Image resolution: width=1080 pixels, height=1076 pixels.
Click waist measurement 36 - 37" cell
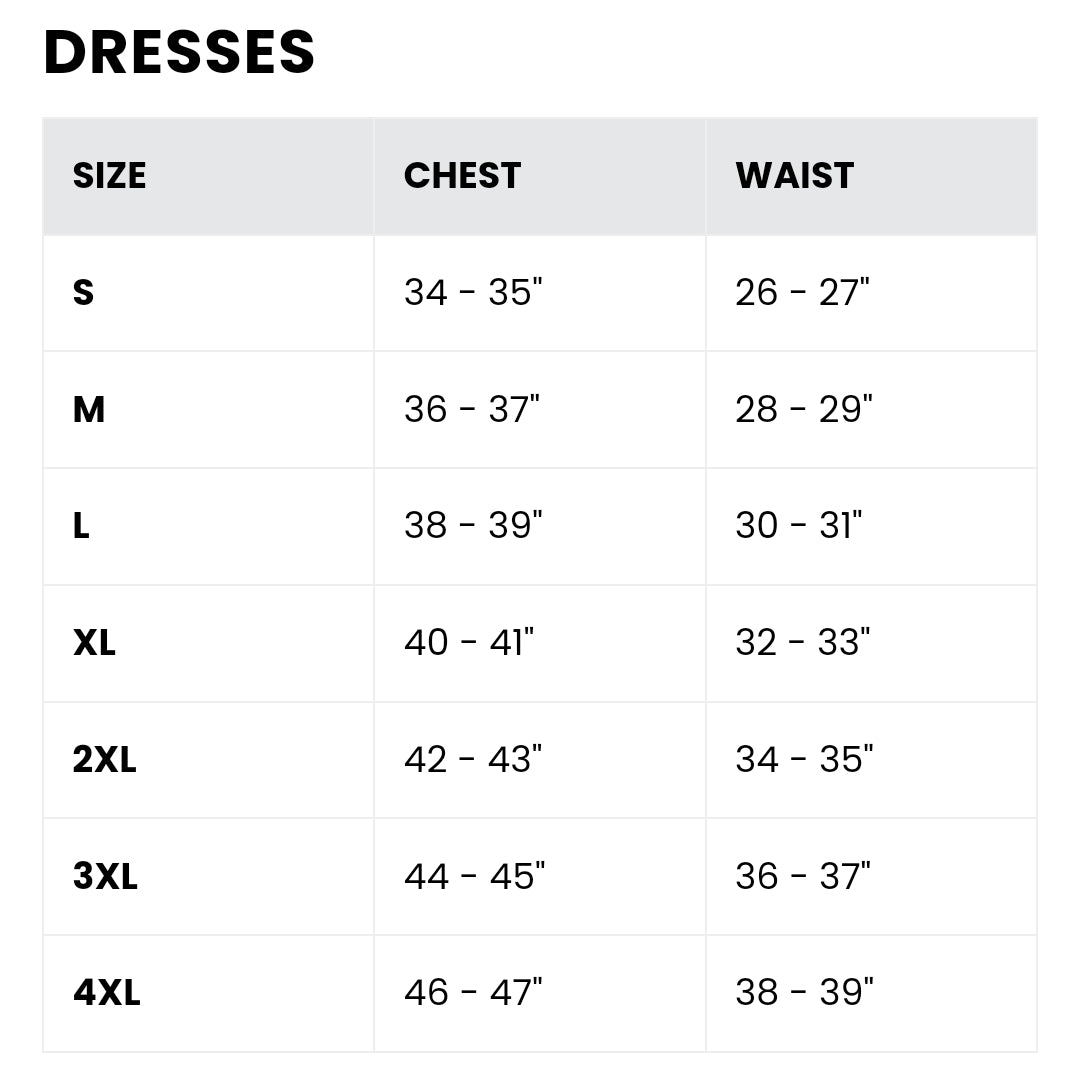803,877
